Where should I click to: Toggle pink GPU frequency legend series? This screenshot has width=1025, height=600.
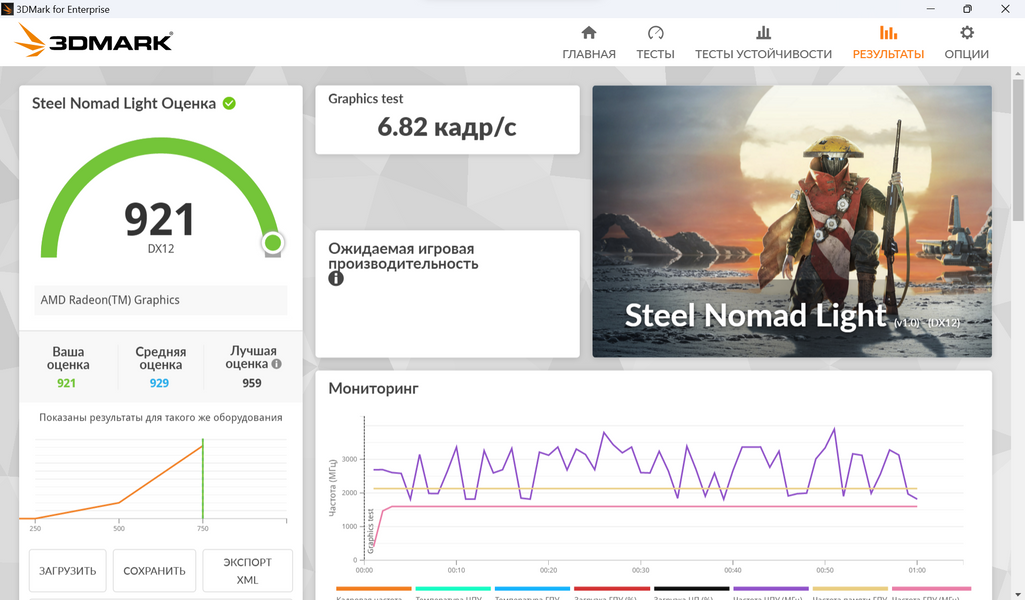(x=931, y=590)
